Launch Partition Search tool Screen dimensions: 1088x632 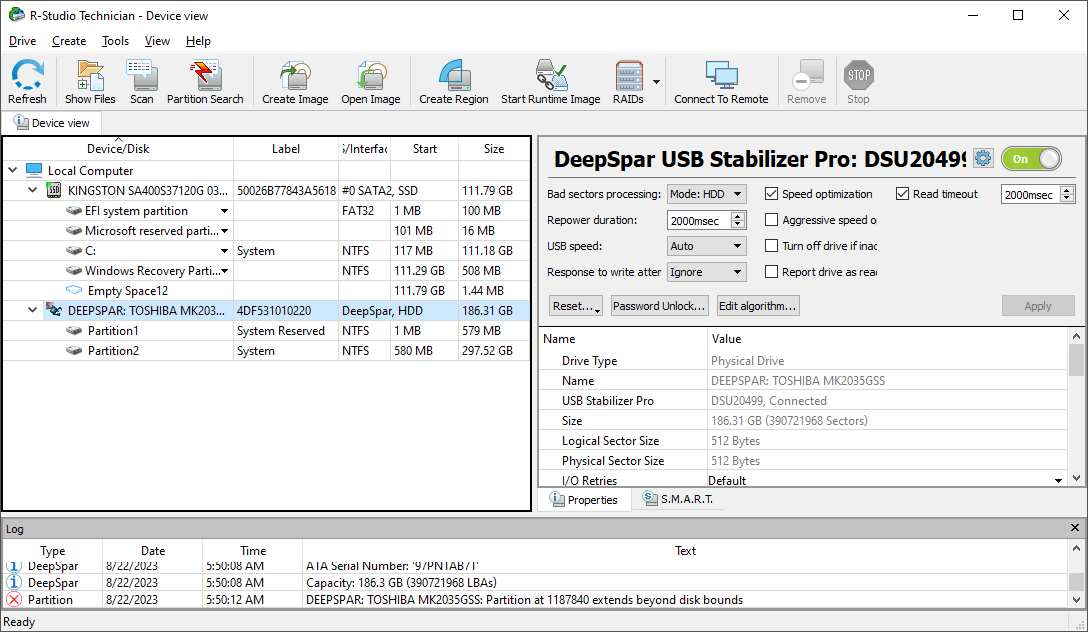tap(205, 75)
